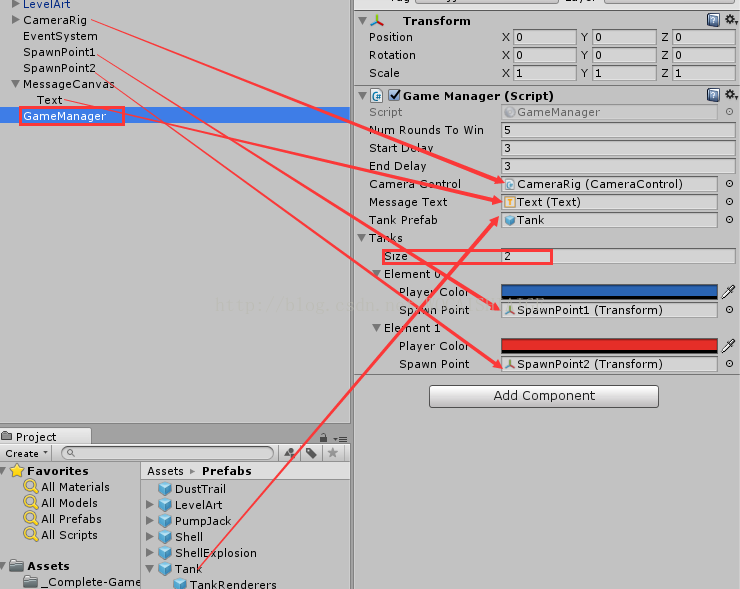The width and height of the screenshot is (740, 589).
Task: Collapse the Tanks array foldout
Action: [362, 237]
